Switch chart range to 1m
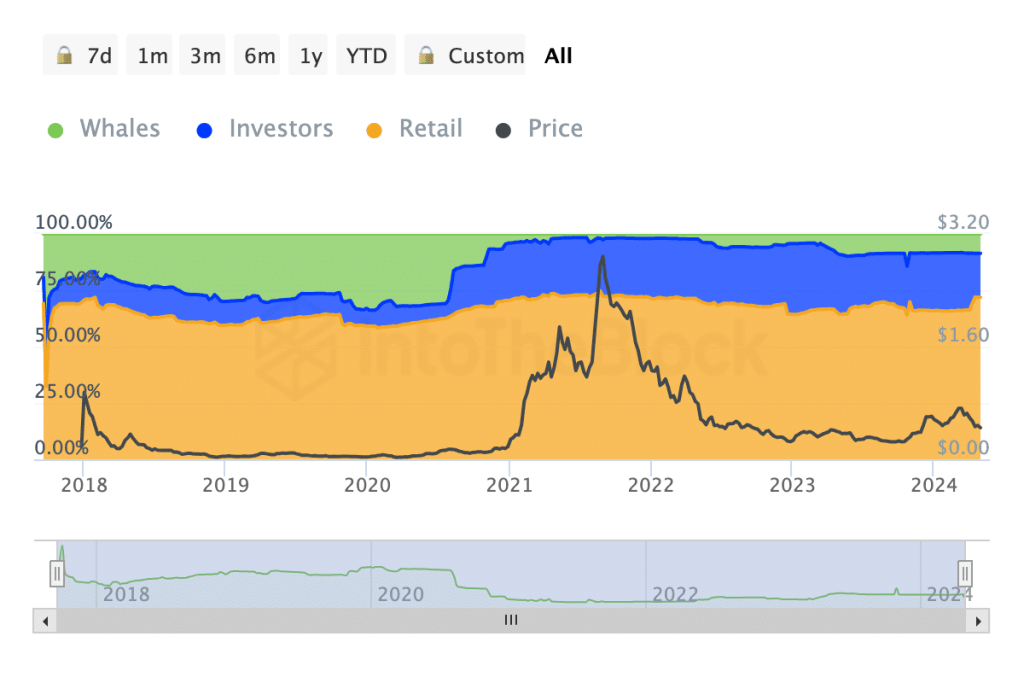Screen dimensions: 1024x683 click(x=150, y=55)
